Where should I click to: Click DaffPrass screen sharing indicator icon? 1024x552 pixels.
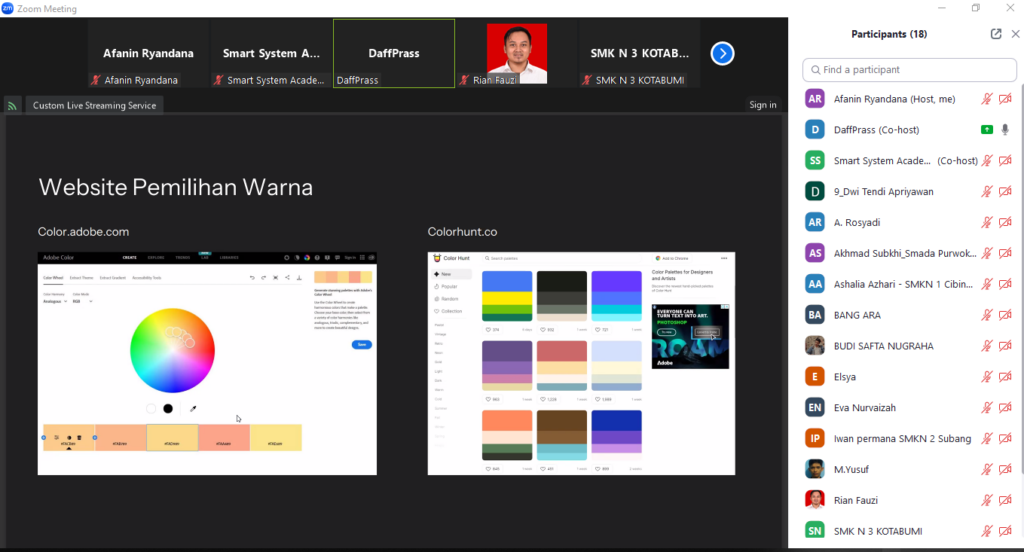tap(987, 130)
